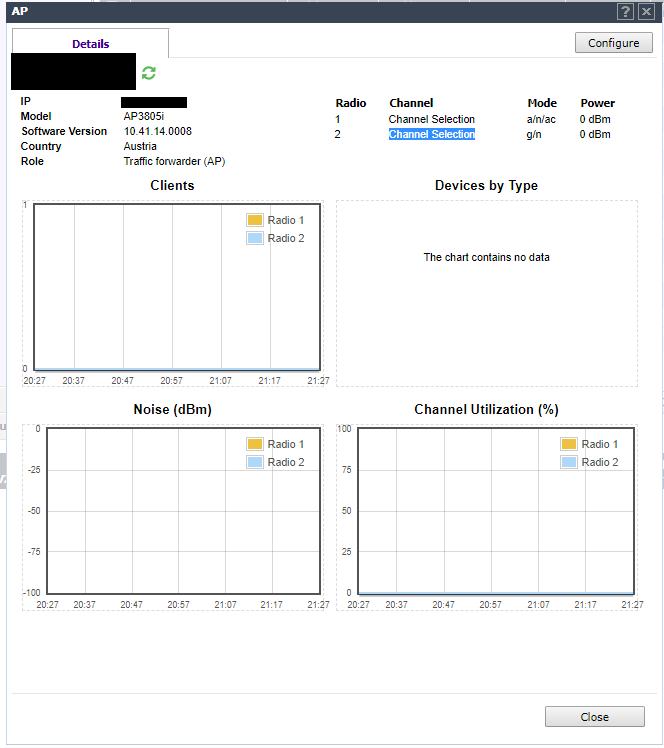
Task: Click the Traffic forwarder (AP) role value
Action: (174, 161)
